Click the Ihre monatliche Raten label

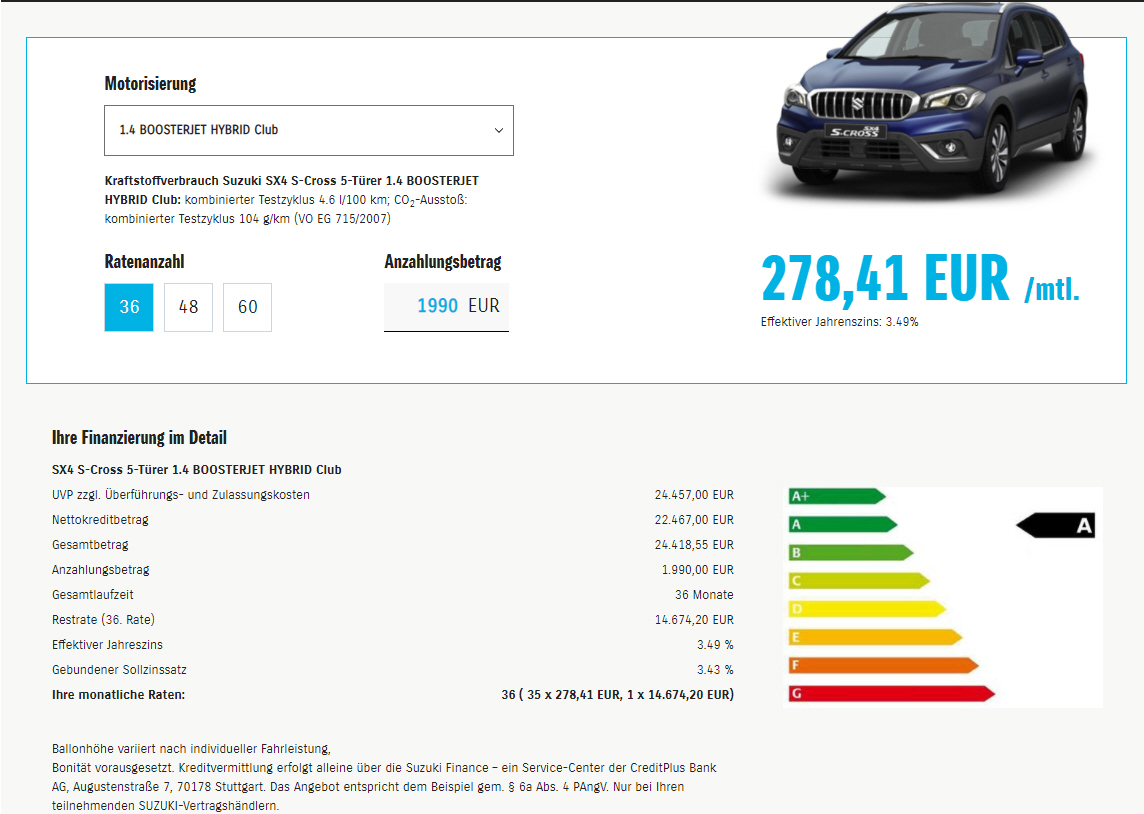[118, 695]
